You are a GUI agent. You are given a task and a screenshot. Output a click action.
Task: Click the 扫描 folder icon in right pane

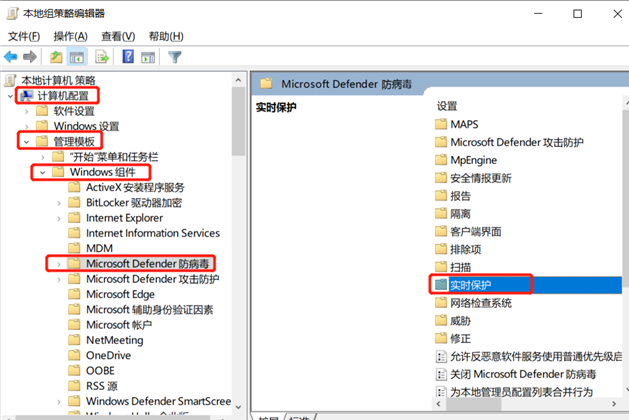pyautogui.click(x=441, y=267)
